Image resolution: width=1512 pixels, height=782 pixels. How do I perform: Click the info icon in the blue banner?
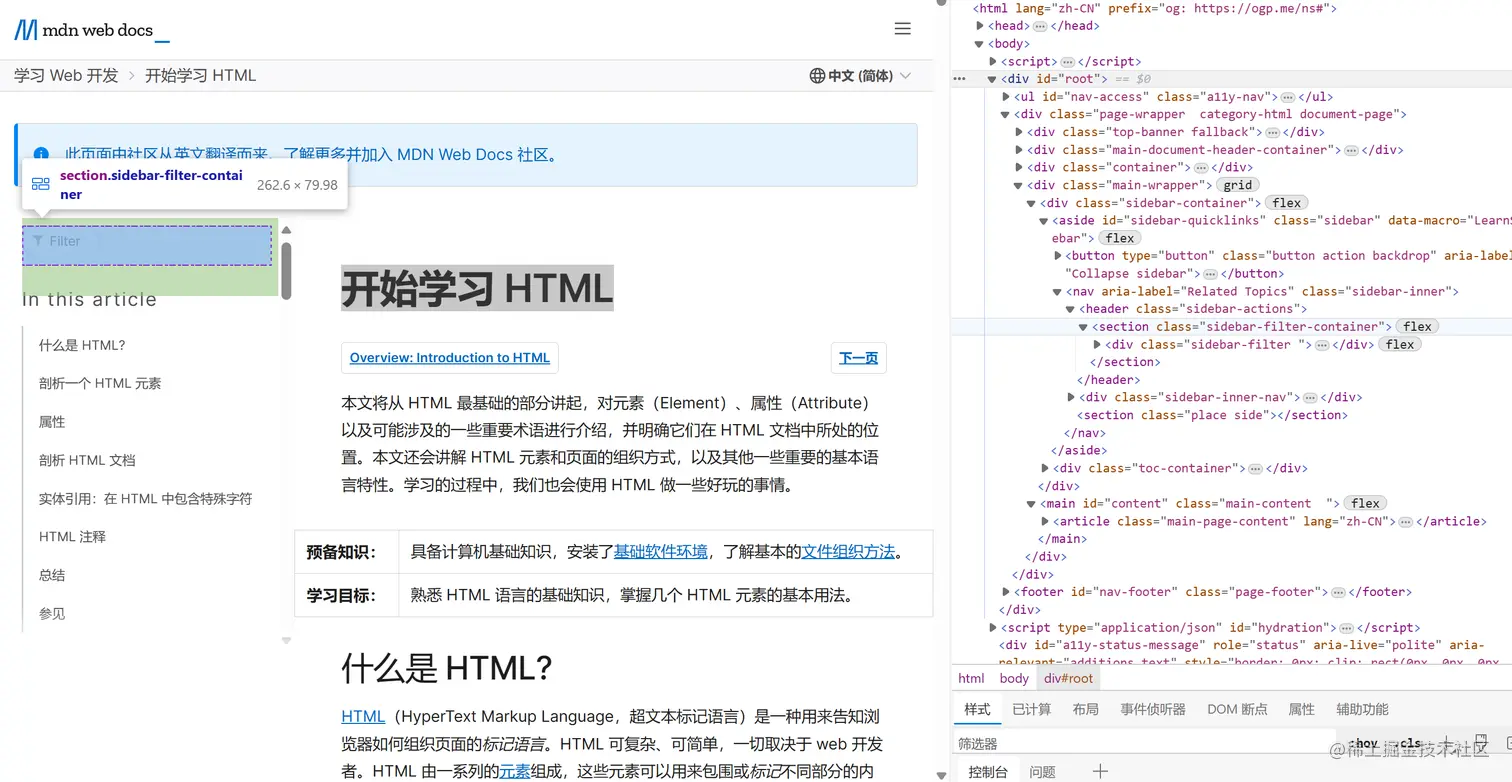pyautogui.click(x=41, y=155)
